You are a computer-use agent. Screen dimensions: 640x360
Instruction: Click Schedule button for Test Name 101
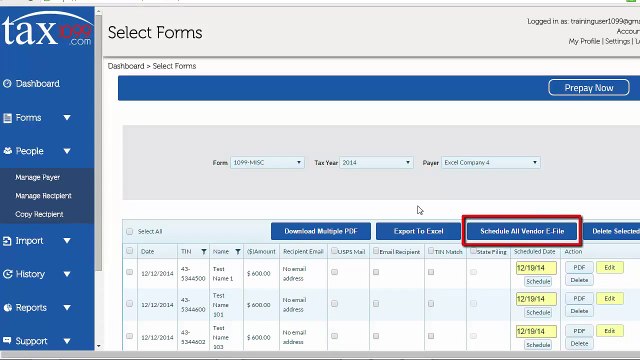click(x=538, y=313)
